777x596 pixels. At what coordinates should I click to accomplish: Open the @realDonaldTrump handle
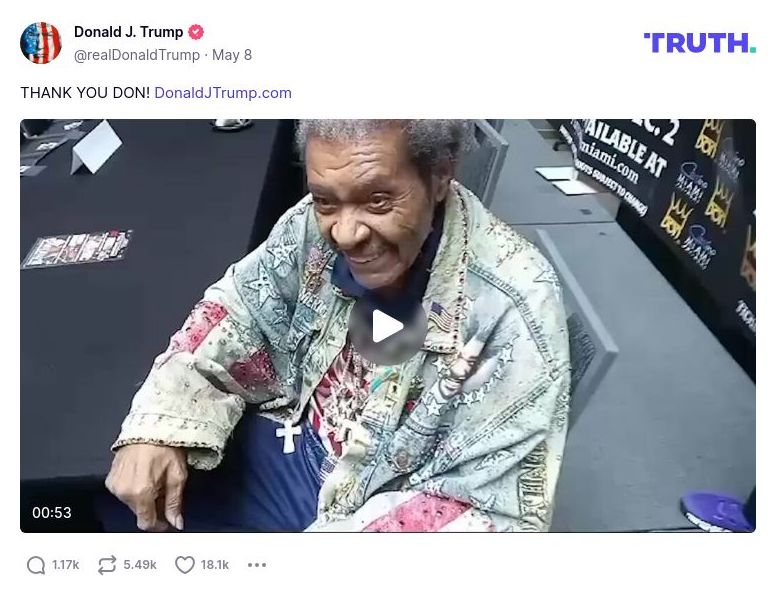tap(137, 55)
